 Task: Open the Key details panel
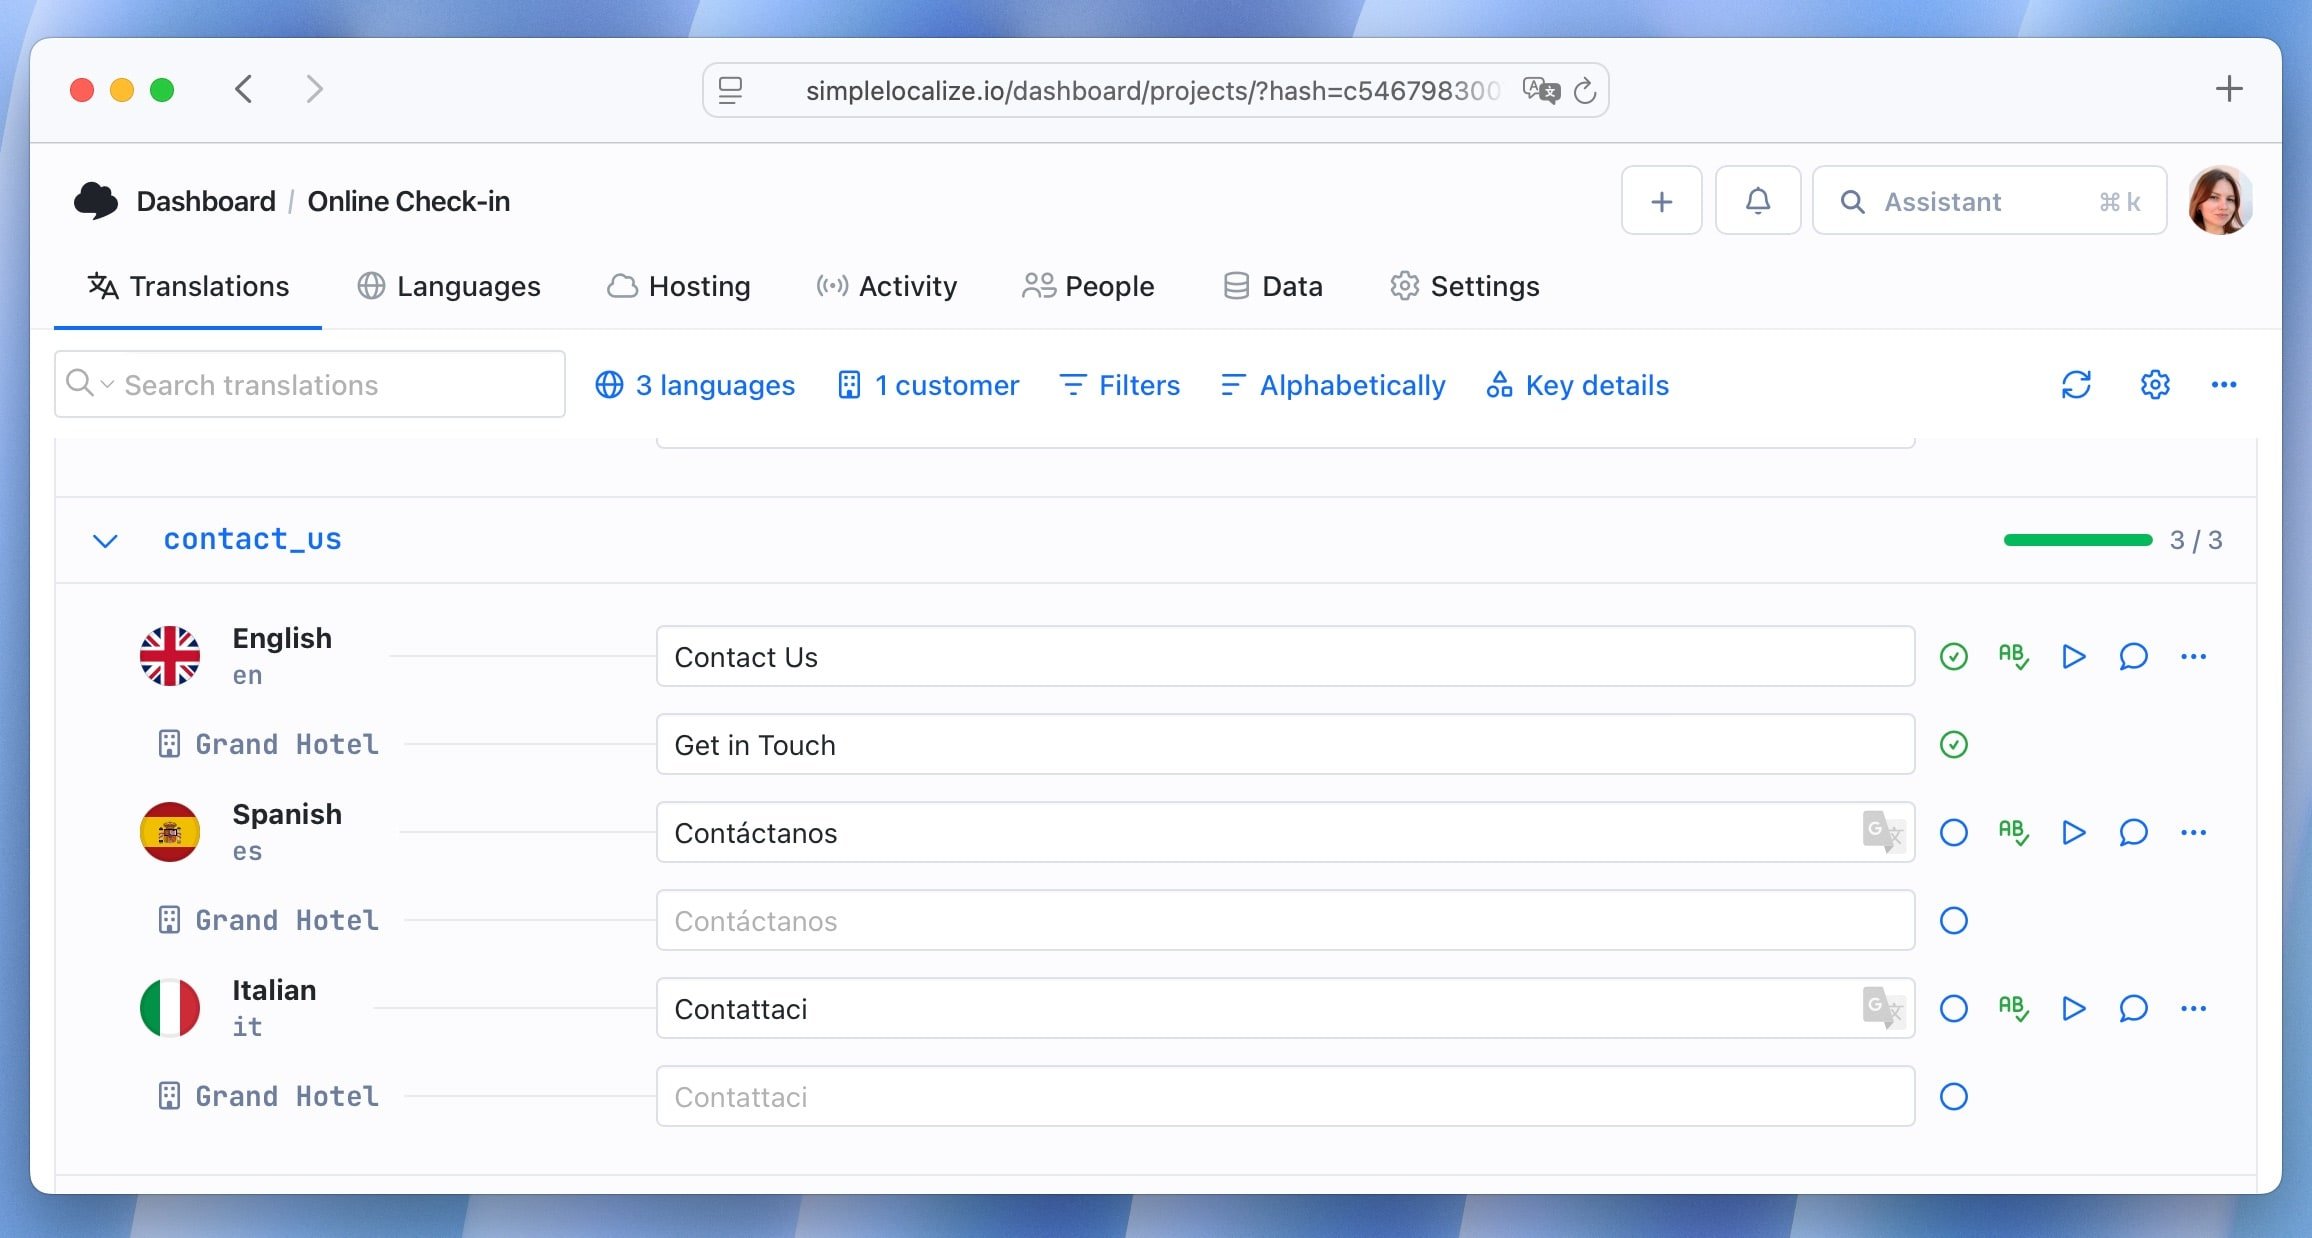[x=1577, y=385]
